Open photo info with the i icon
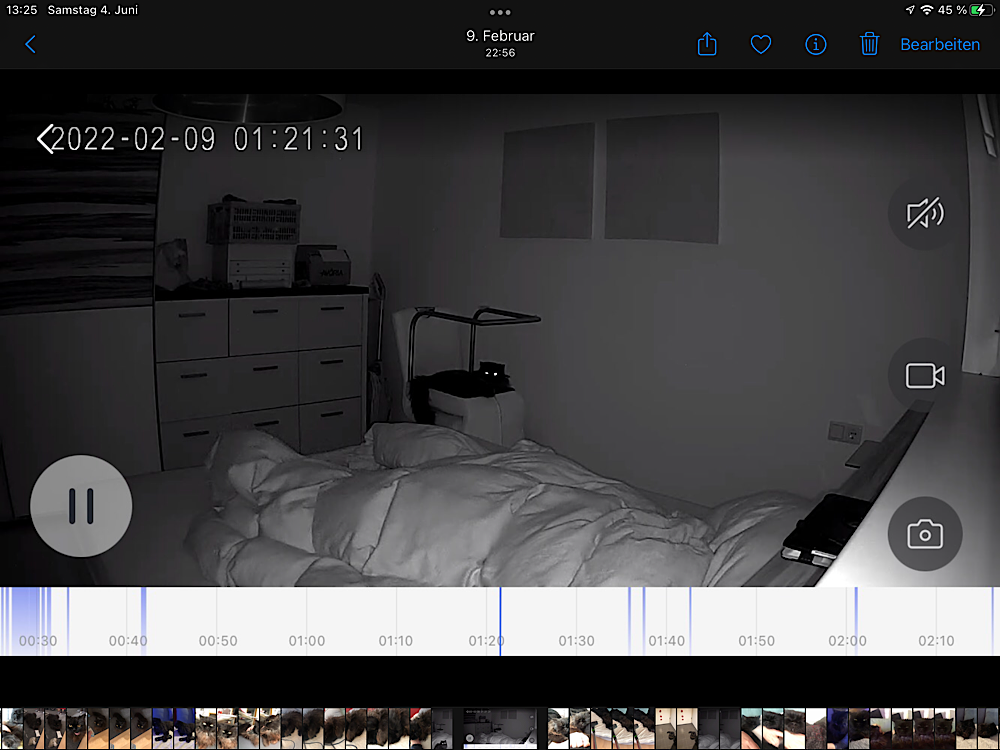This screenshot has height=750, width=1000. (x=816, y=44)
